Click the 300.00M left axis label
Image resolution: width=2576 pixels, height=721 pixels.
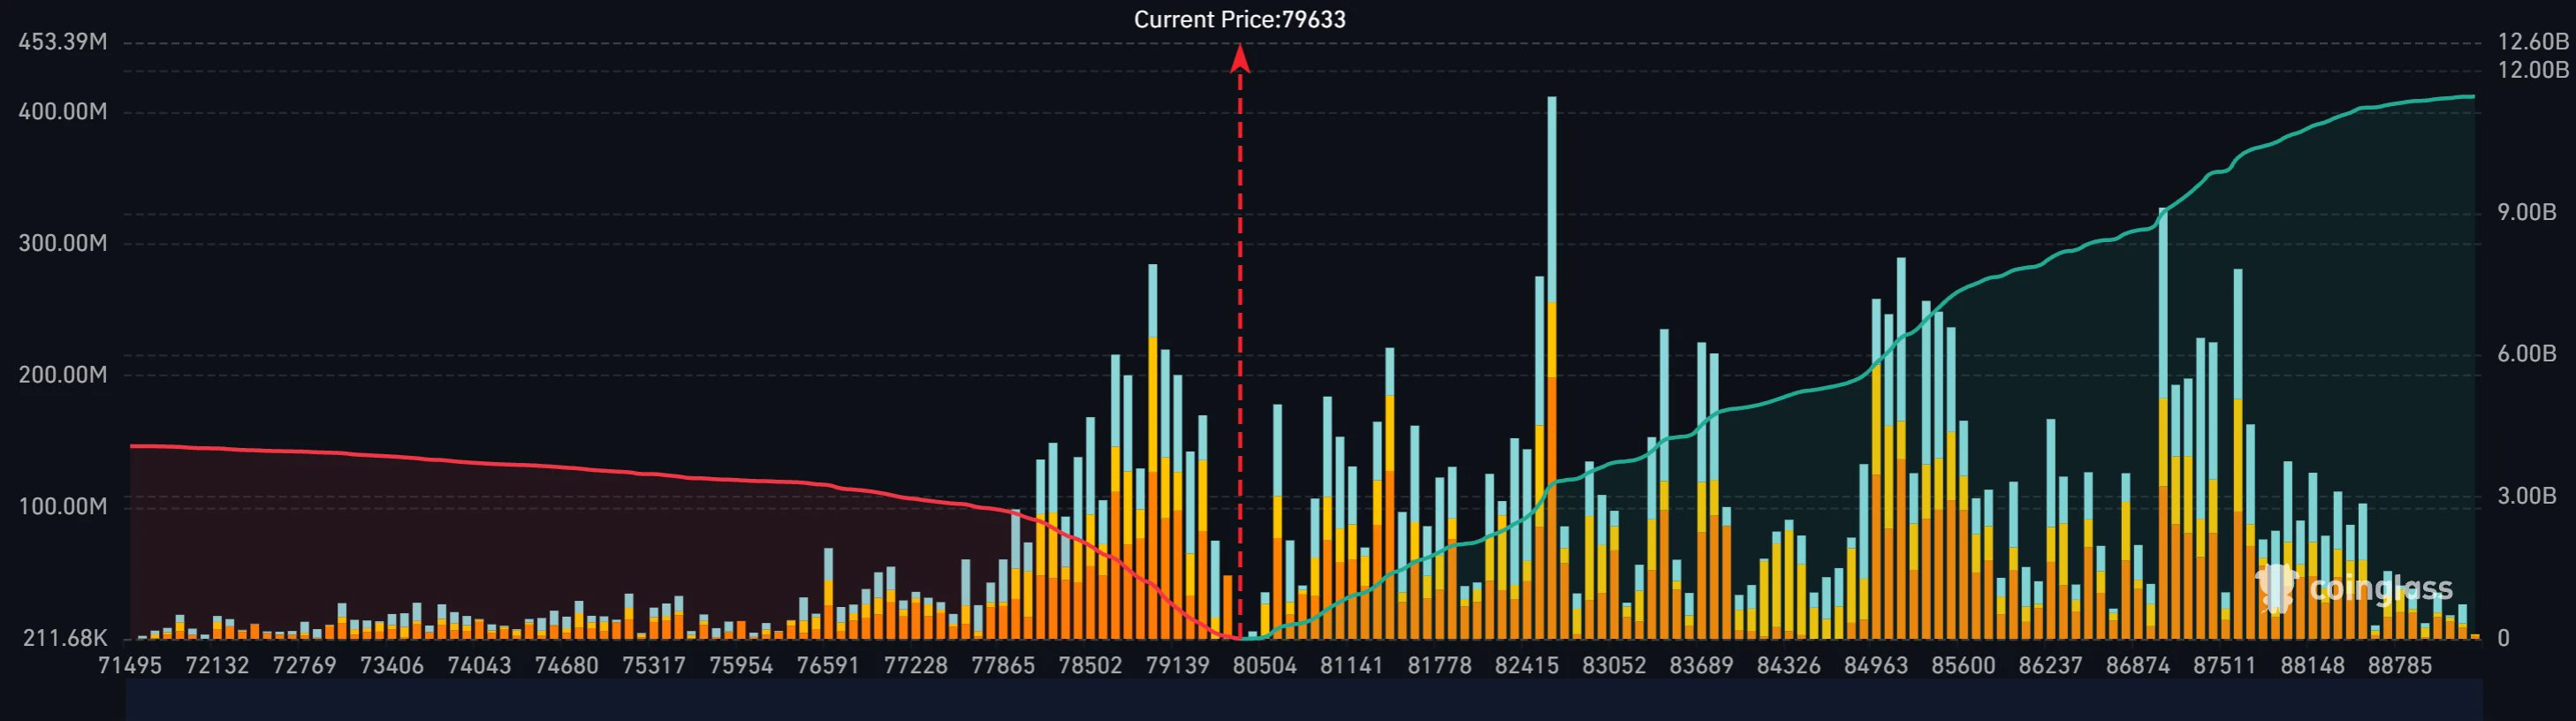coord(62,243)
